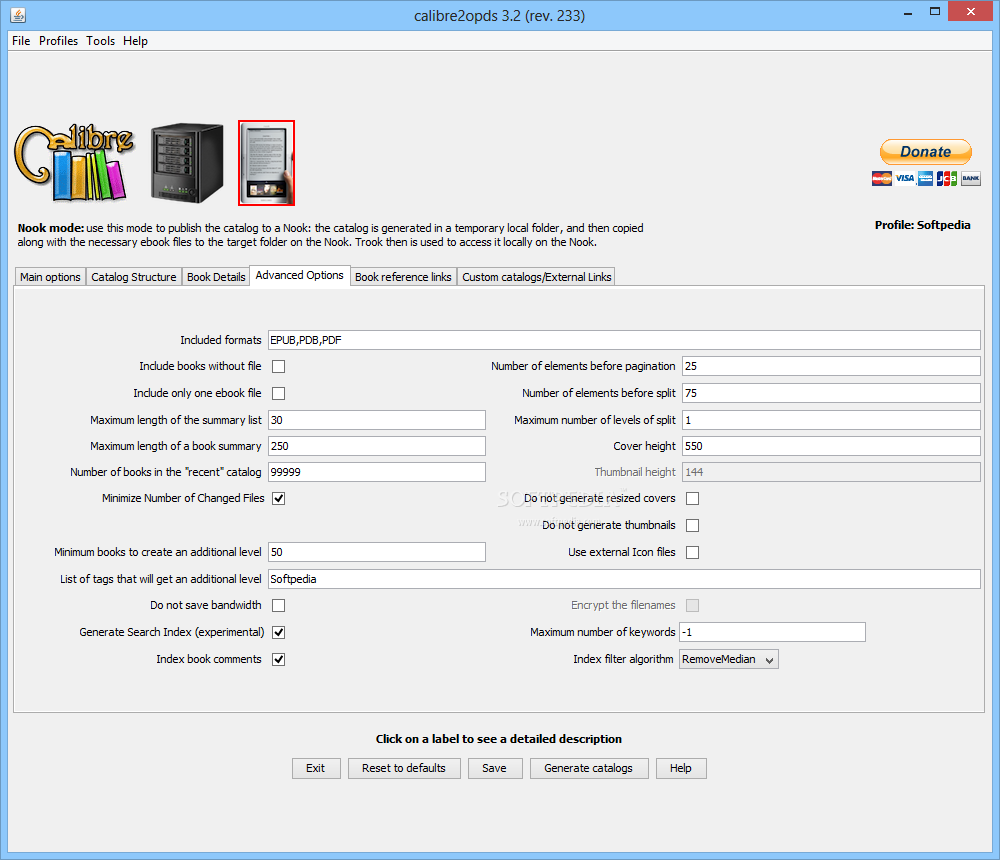This screenshot has width=1000, height=860.
Task: Uncheck Minimize Number of Changed Files
Action: [279, 498]
